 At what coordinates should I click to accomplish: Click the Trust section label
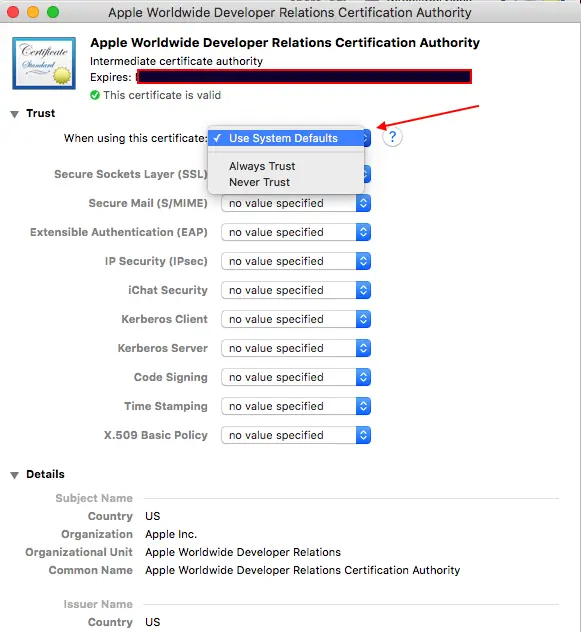click(x=40, y=113)
